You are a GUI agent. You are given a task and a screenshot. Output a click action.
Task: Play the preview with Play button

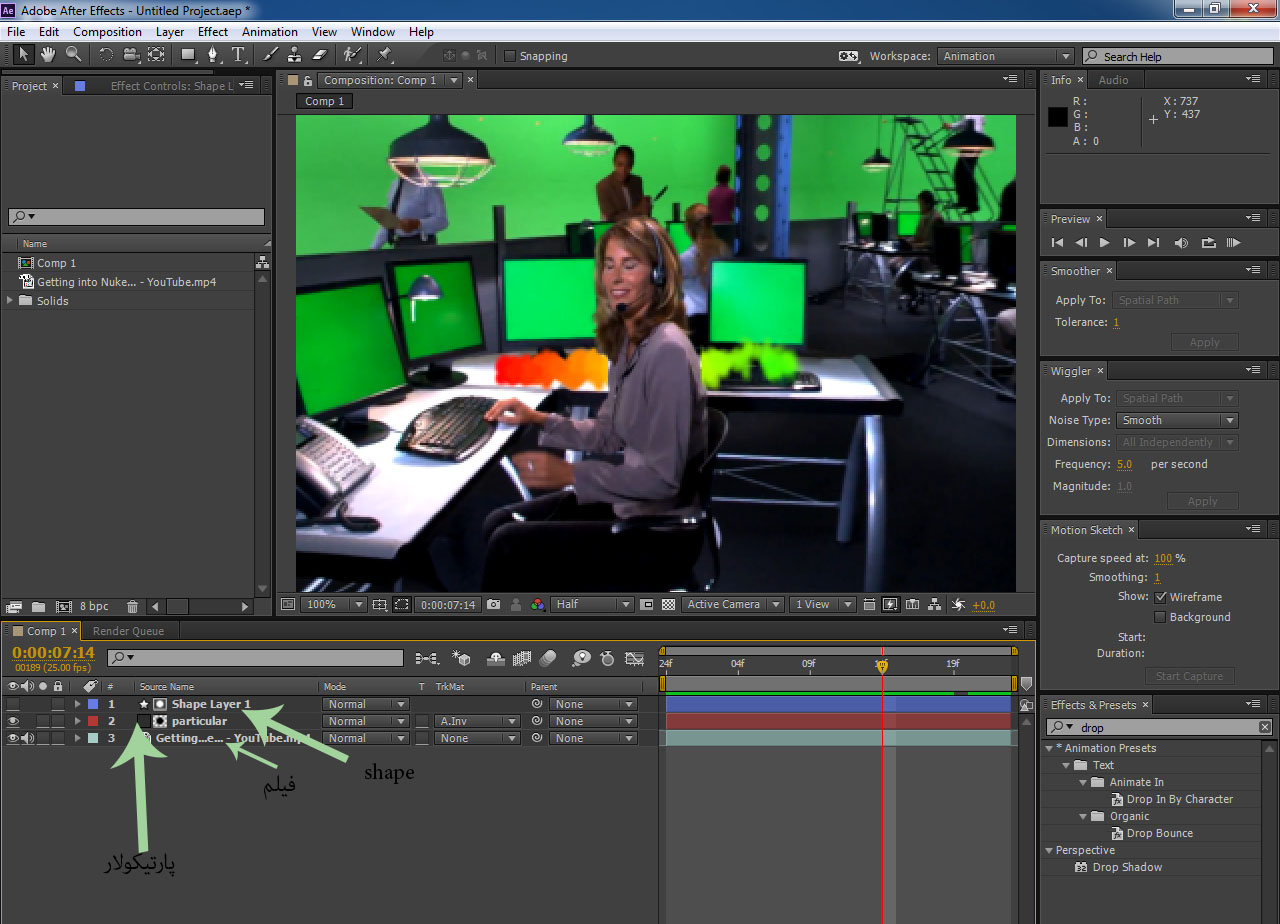coord(1104,242)
